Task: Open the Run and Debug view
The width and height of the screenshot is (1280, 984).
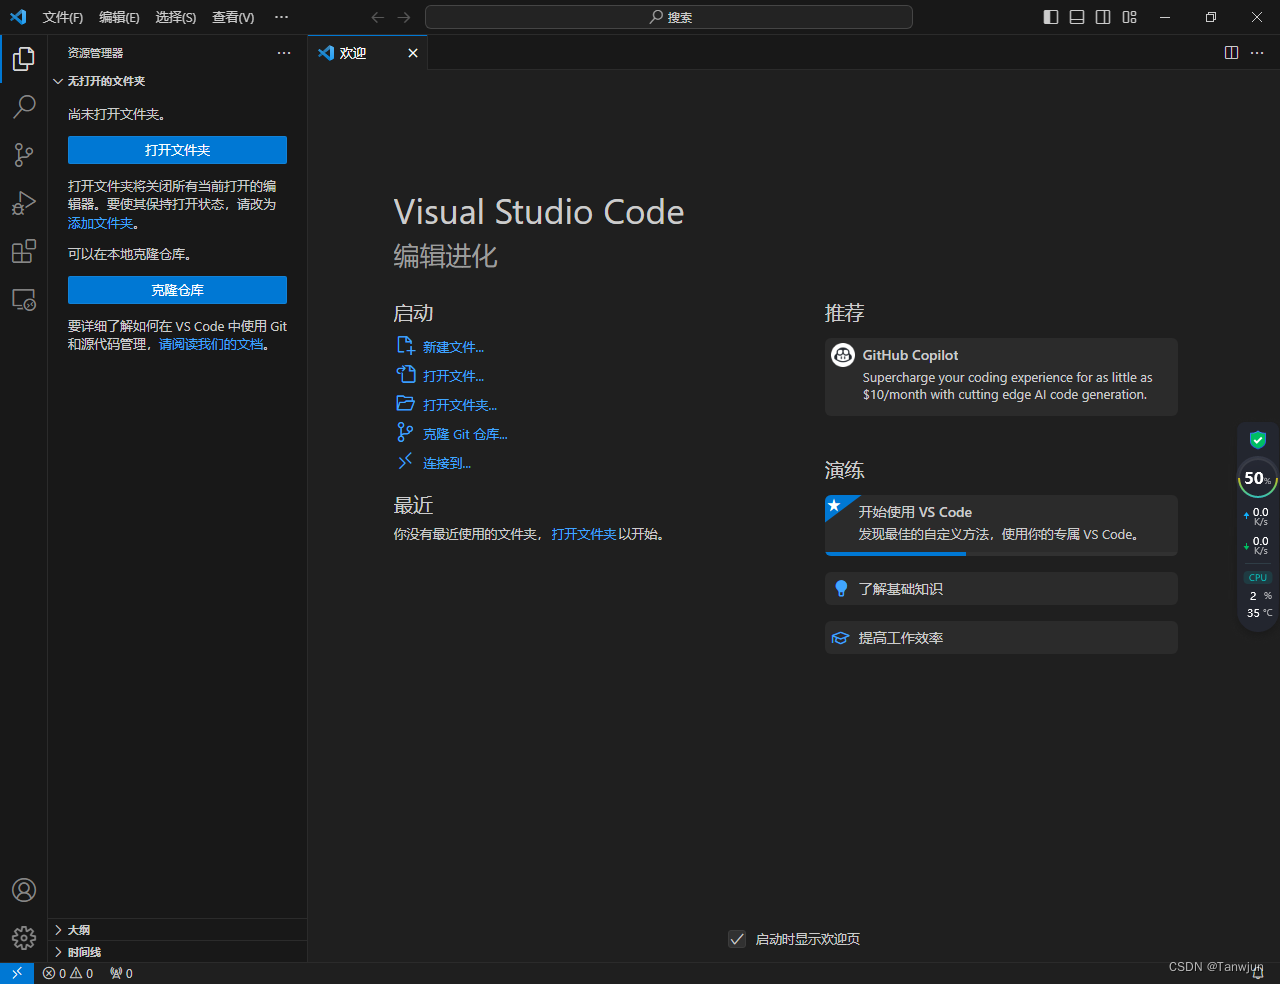Action: [24, 203]
